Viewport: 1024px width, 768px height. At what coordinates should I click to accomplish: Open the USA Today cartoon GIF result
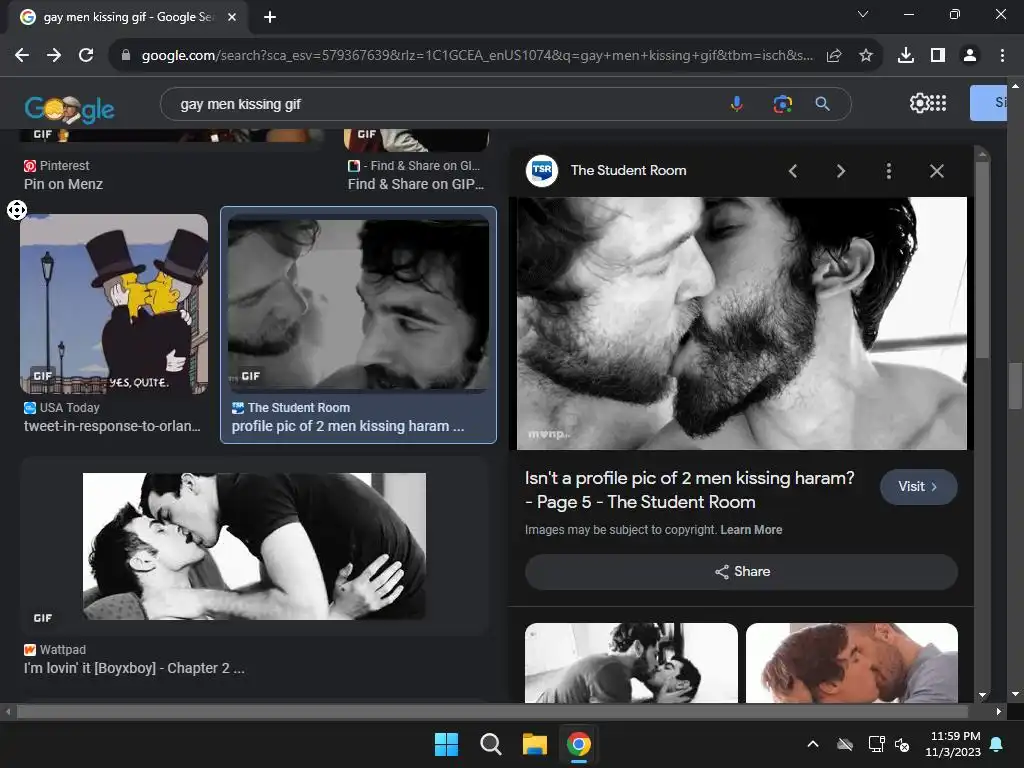(114, 304)
